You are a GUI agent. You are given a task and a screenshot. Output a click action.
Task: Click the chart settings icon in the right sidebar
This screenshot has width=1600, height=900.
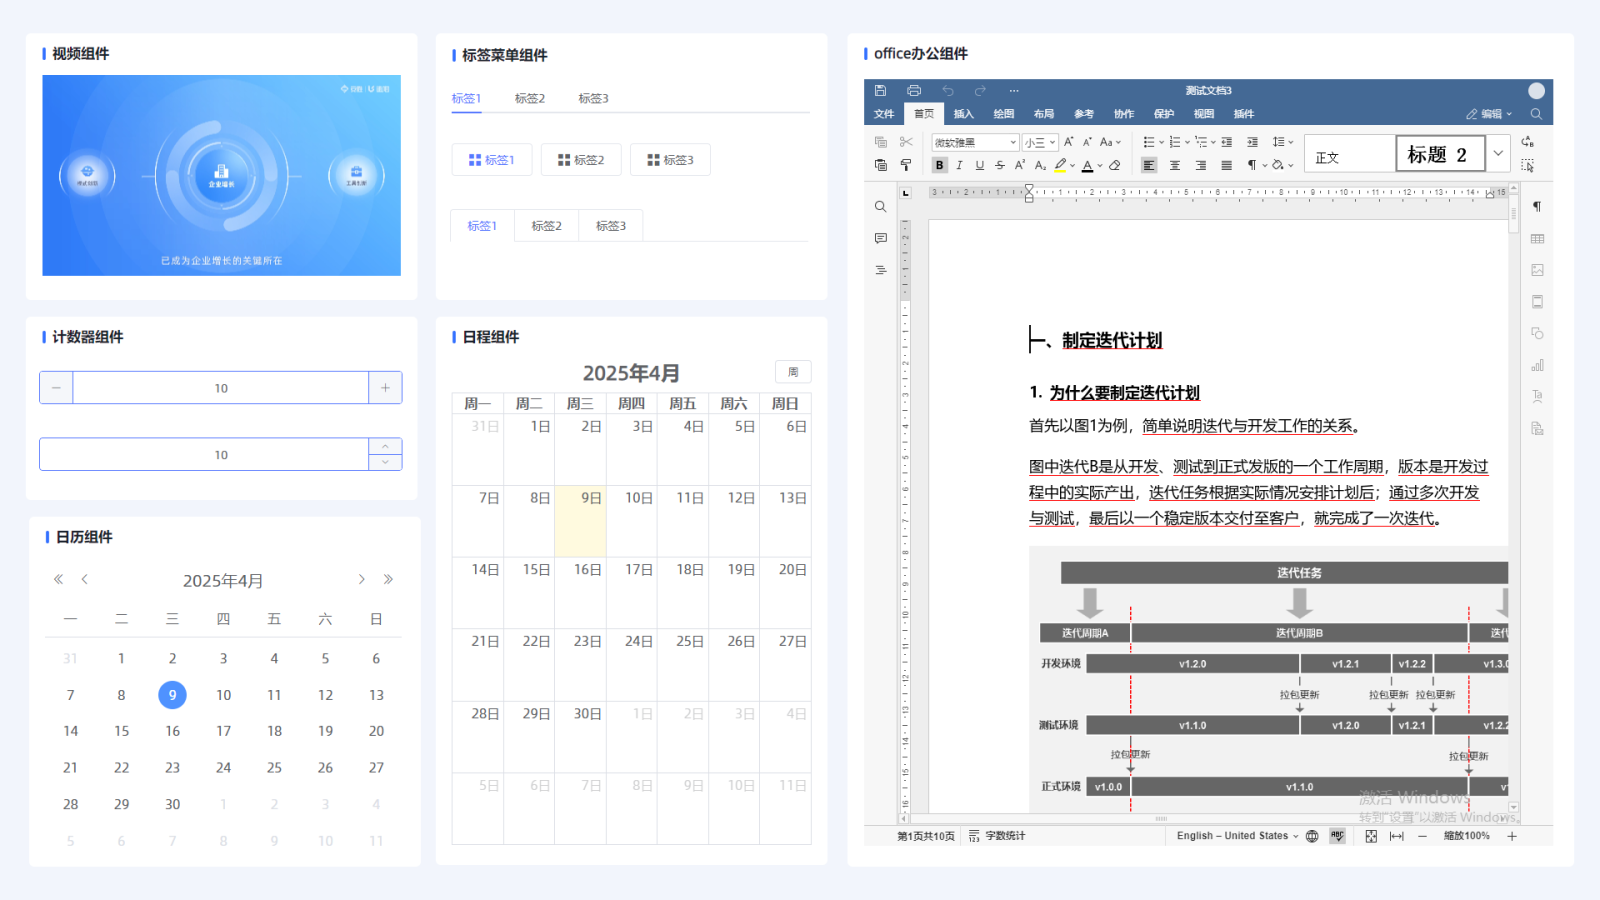[x=1537, y=365]
